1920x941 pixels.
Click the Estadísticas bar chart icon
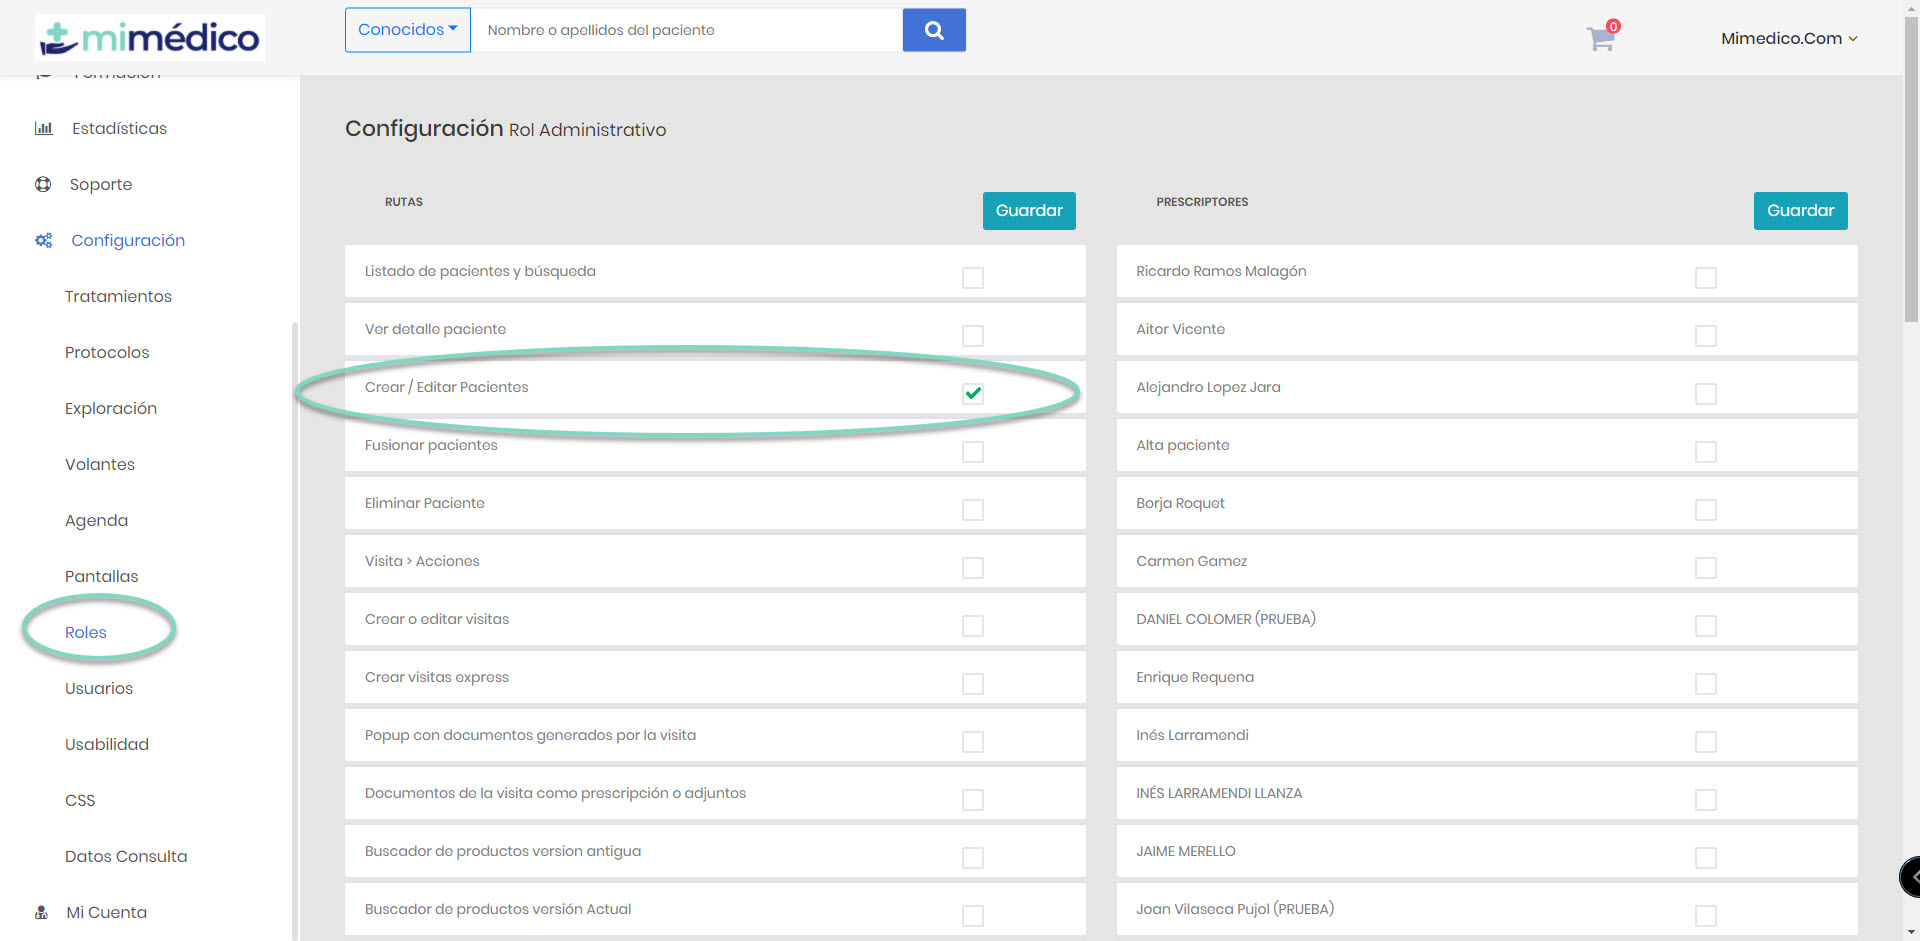(43, 128)
